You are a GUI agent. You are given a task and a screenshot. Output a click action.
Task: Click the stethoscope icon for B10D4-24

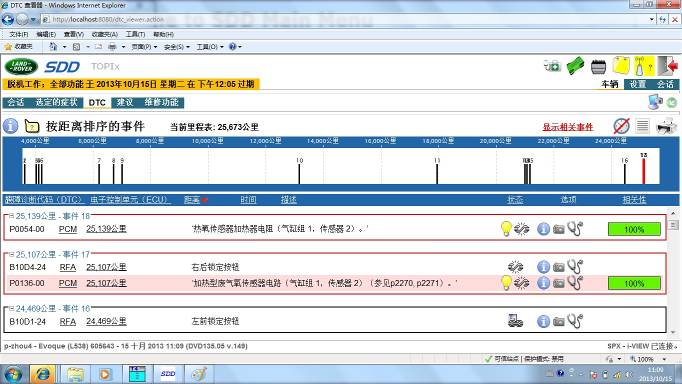click(x=575, y=267)
